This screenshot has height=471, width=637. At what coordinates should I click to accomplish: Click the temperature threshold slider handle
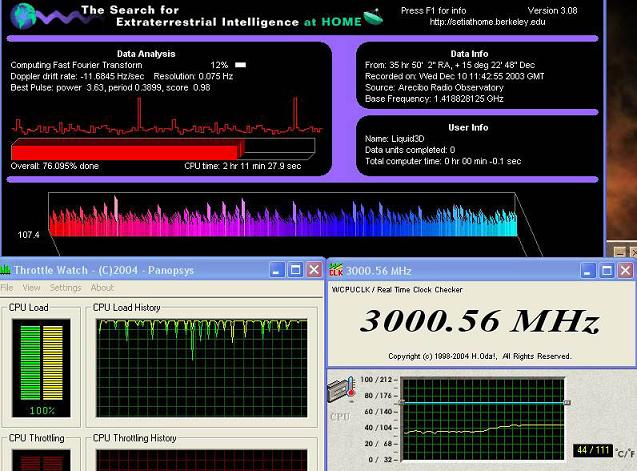pos(567,402)
